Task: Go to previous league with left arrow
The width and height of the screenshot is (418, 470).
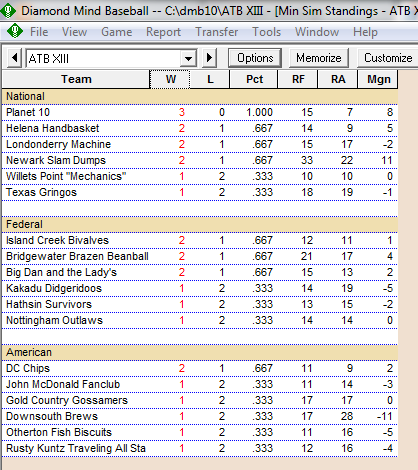Action: pos(14,58)
